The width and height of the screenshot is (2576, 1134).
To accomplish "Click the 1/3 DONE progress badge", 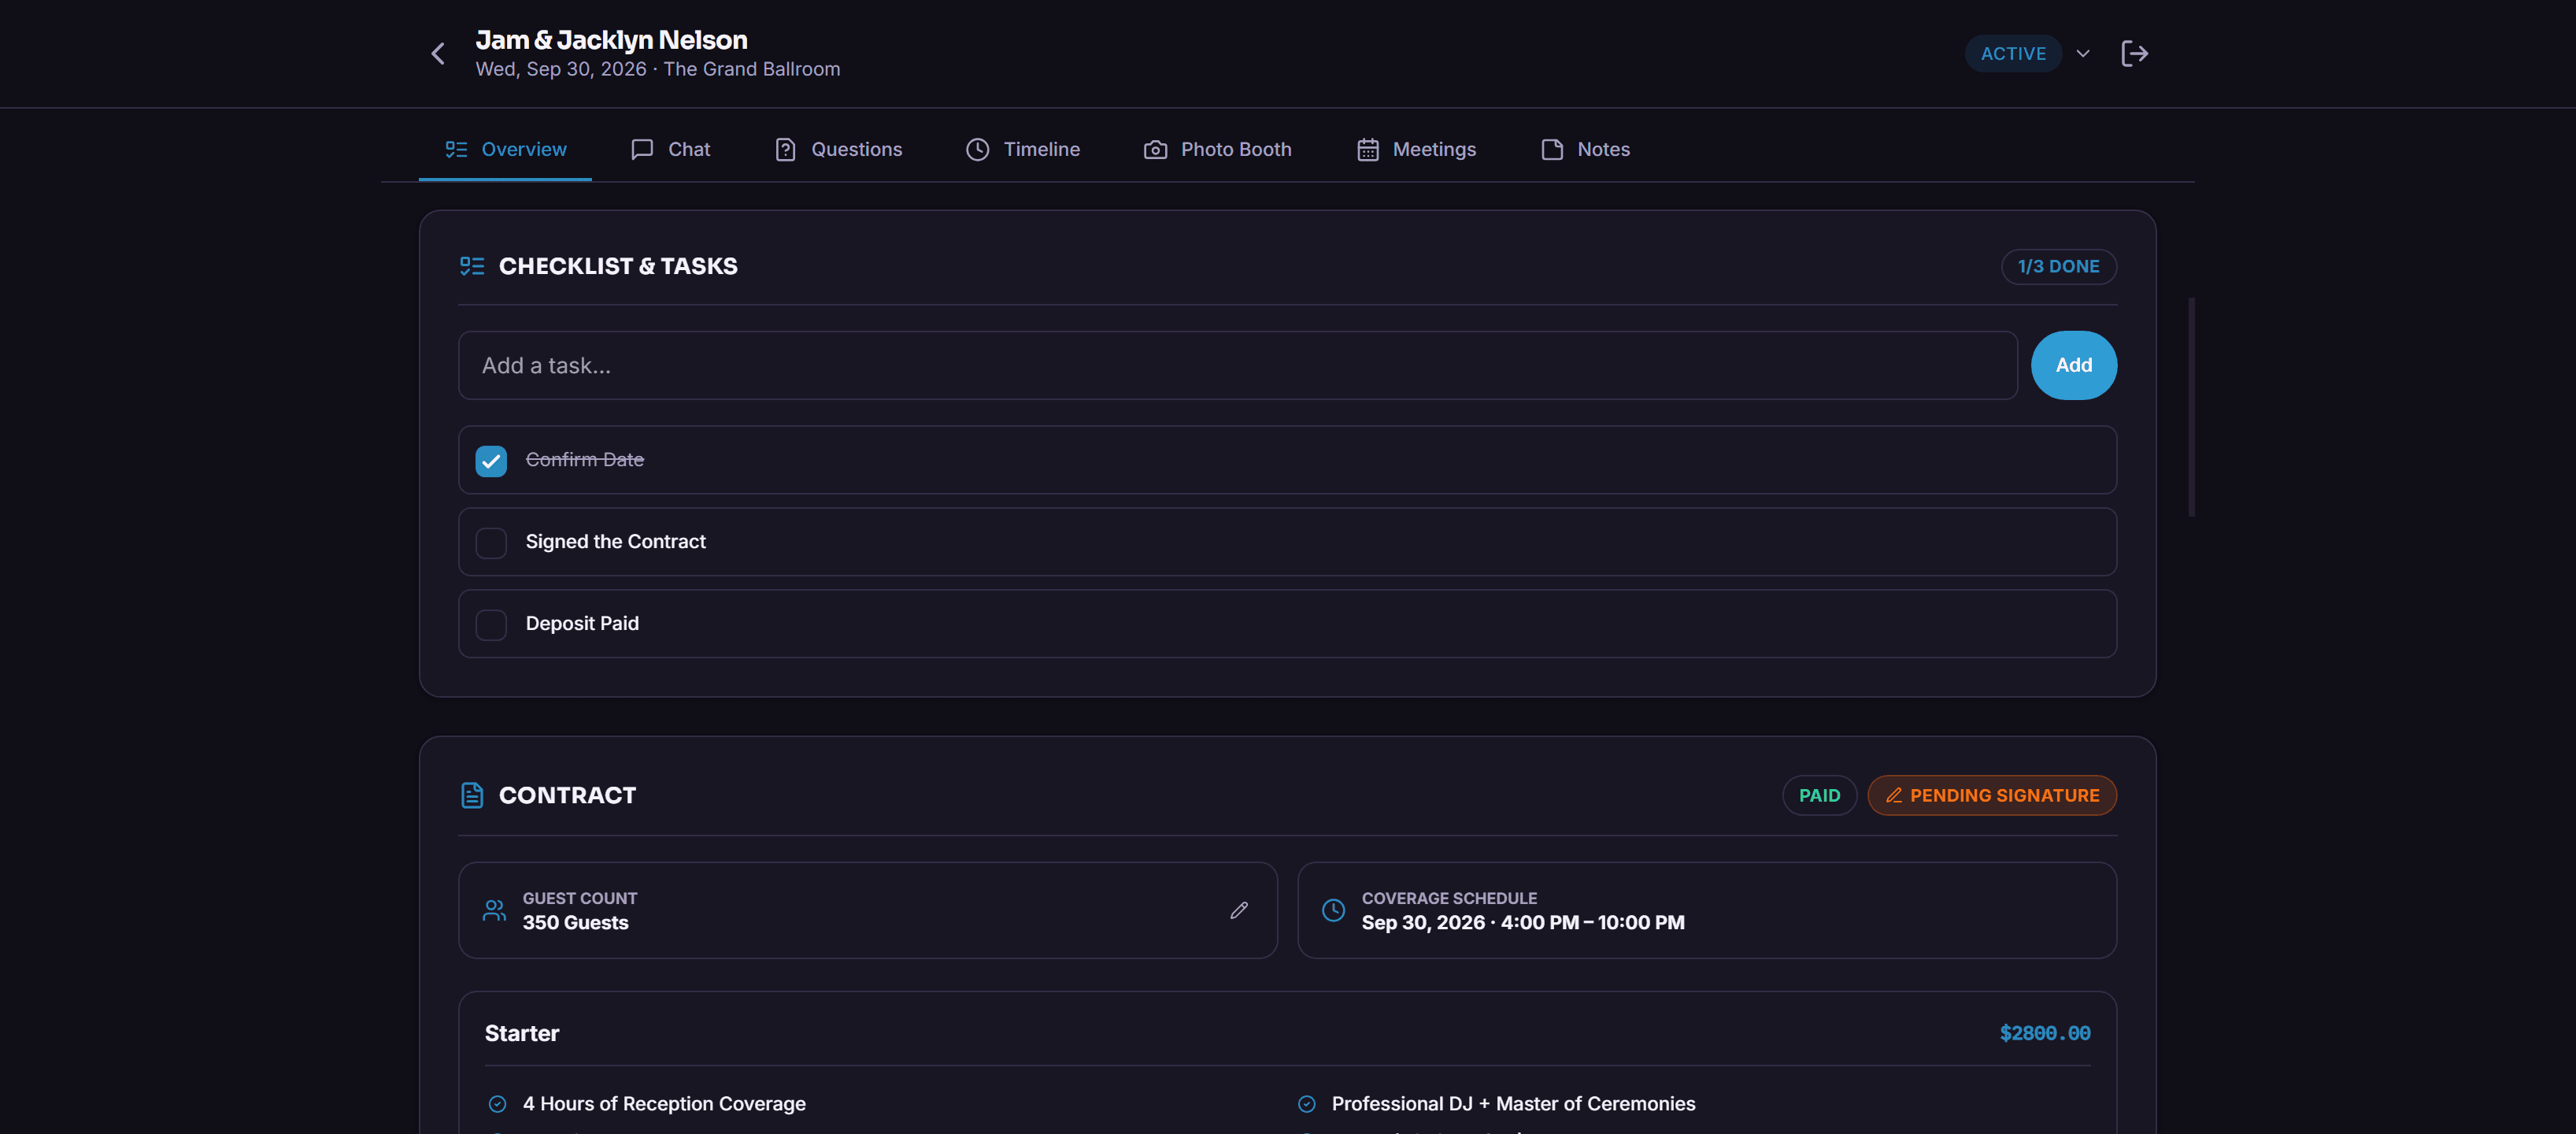I will click(x=2058, y=267).
